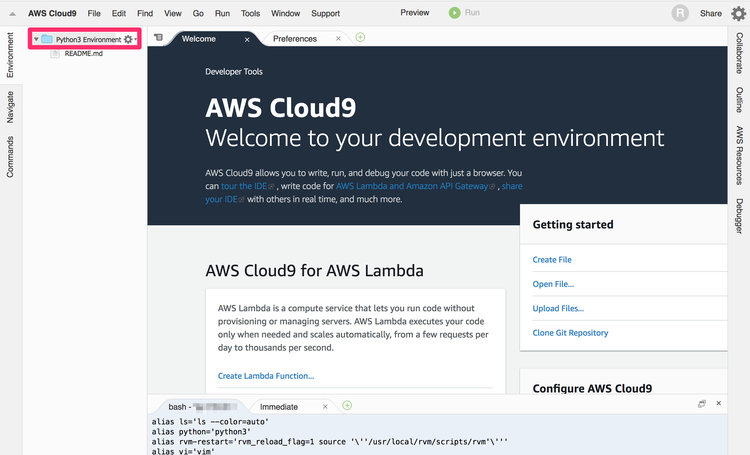Click the Clone Git Repository link
This screenshot has width=750, height=455.
570,333
